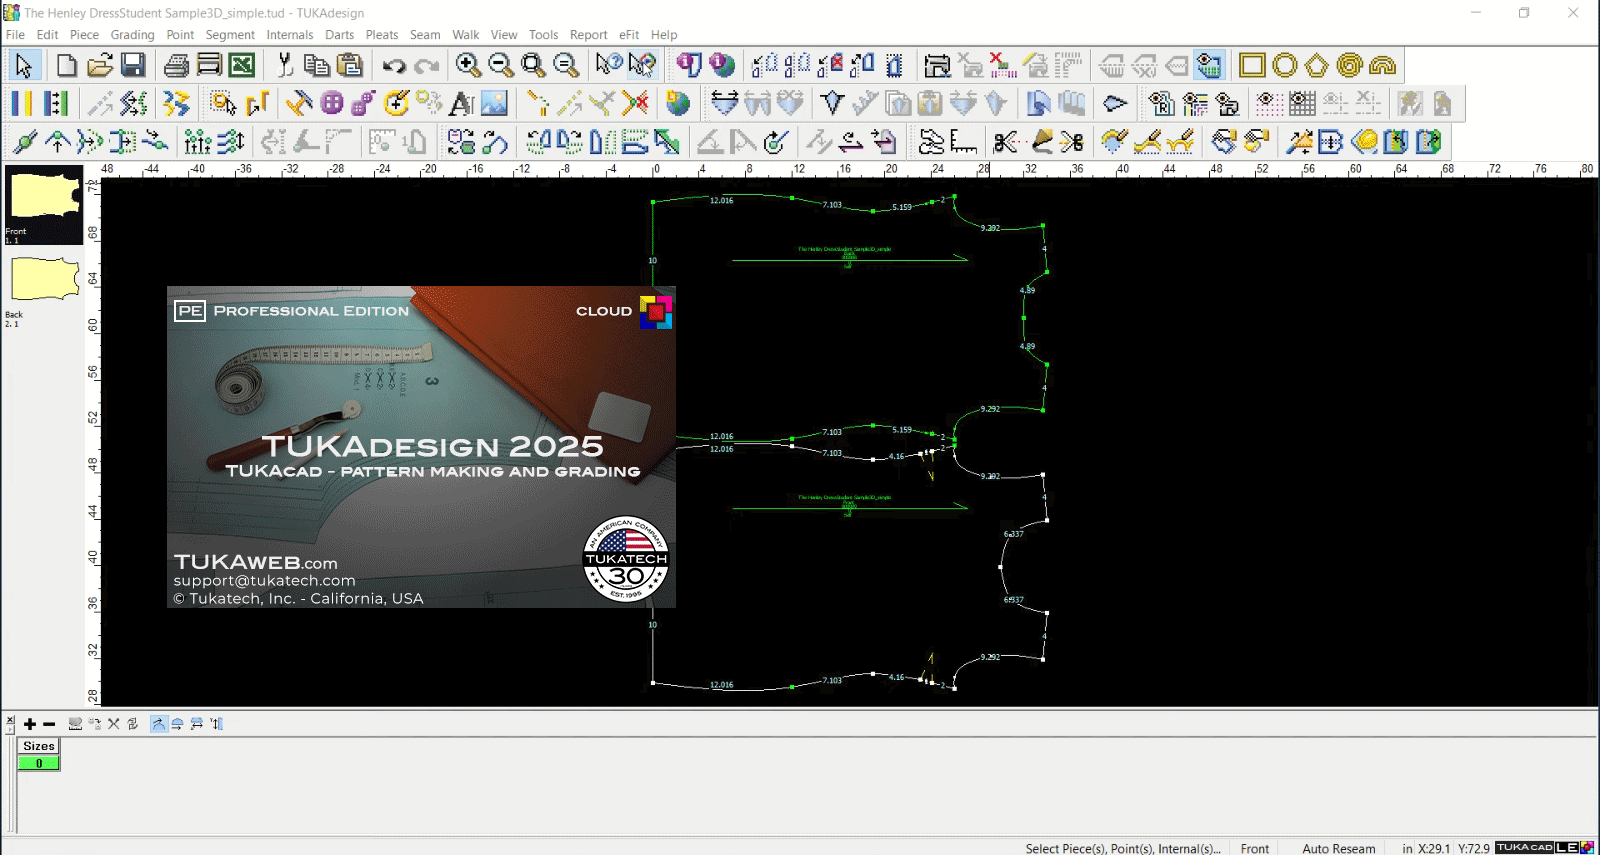The image size is (1600, 855).
Task: Create a new file with the blank page icon
Action: point(67,66)
